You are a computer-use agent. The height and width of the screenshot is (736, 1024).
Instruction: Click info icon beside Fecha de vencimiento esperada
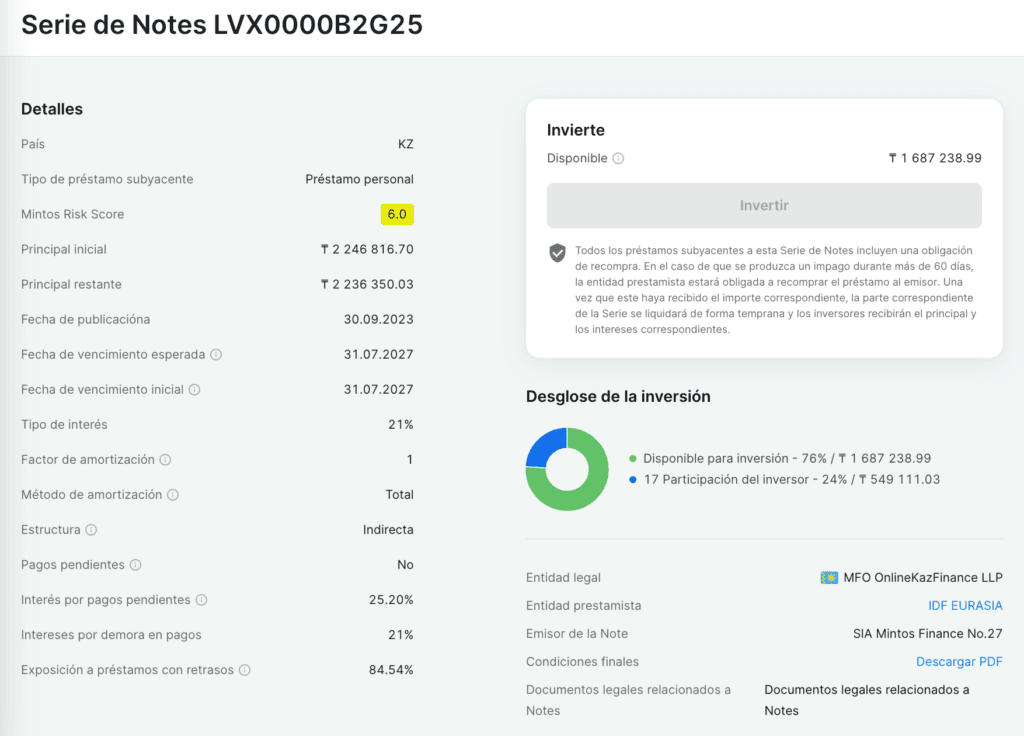[x=216, y=355]
